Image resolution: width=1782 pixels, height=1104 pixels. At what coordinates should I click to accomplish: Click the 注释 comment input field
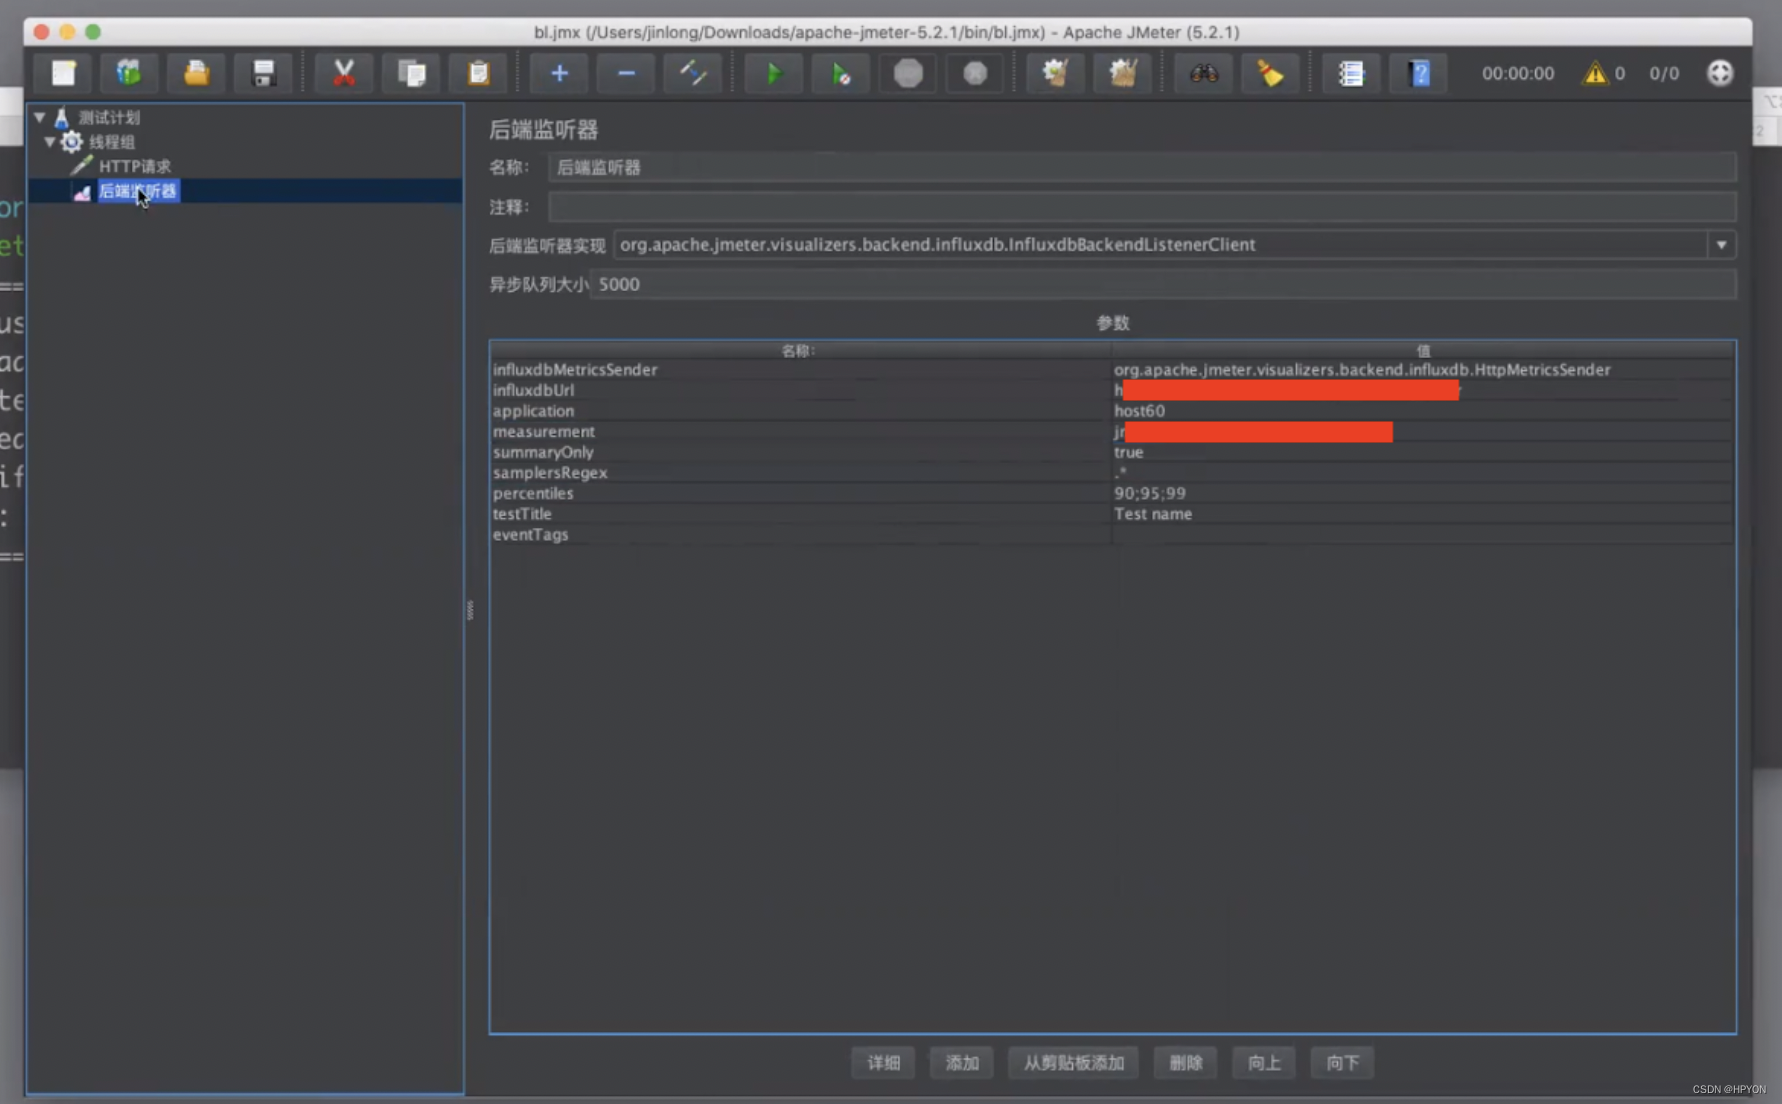pyautogui.click(x=1142, y=207)
